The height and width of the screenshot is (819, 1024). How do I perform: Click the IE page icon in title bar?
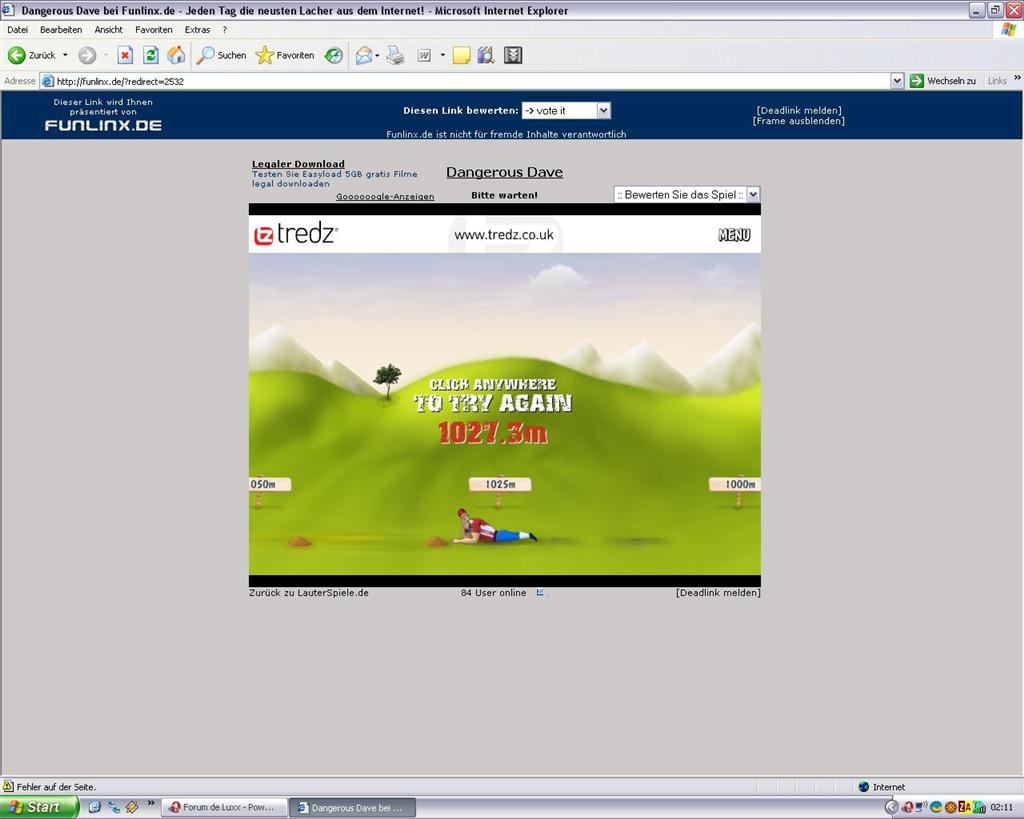point(8,10)
